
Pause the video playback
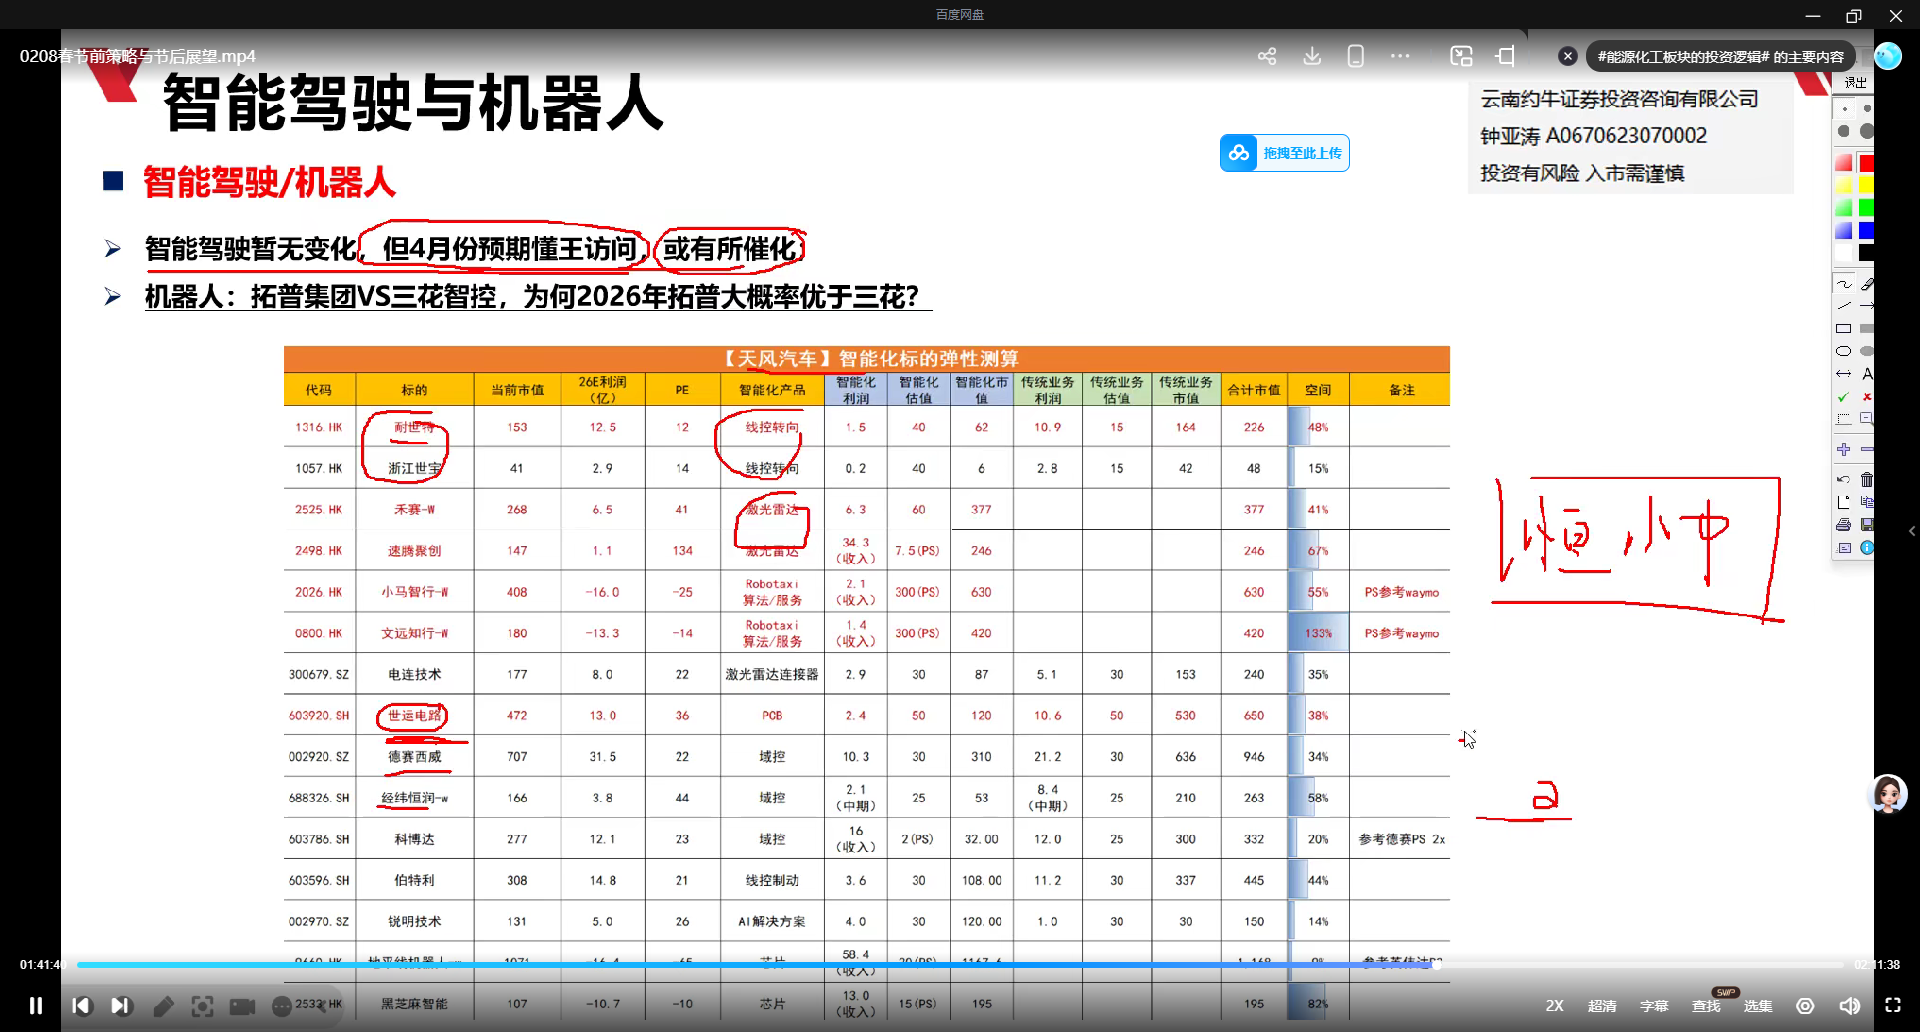(x=36, y=1005)
